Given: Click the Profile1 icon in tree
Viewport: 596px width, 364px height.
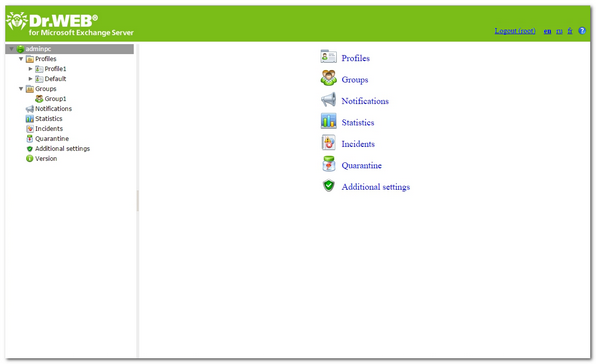Looking at the screenshot, I should 39,69.
